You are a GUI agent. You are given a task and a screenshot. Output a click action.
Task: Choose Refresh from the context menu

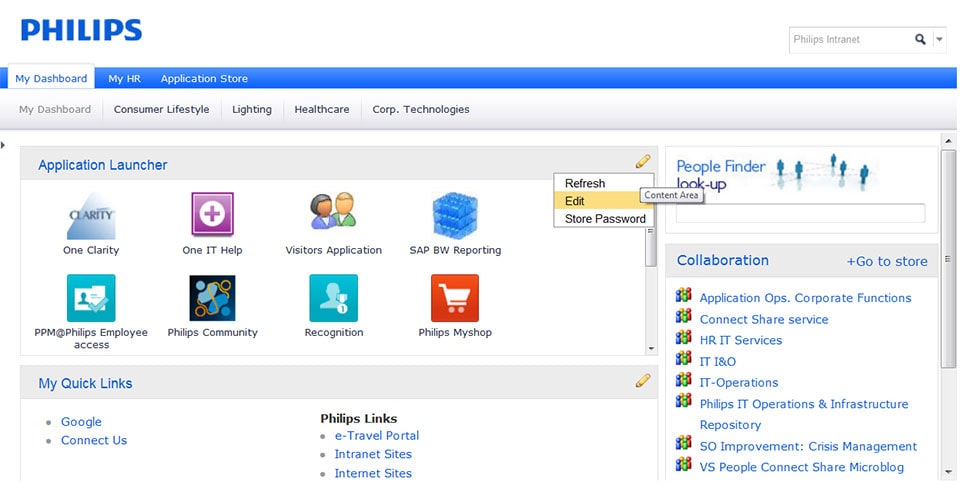[x=604, y=183]
